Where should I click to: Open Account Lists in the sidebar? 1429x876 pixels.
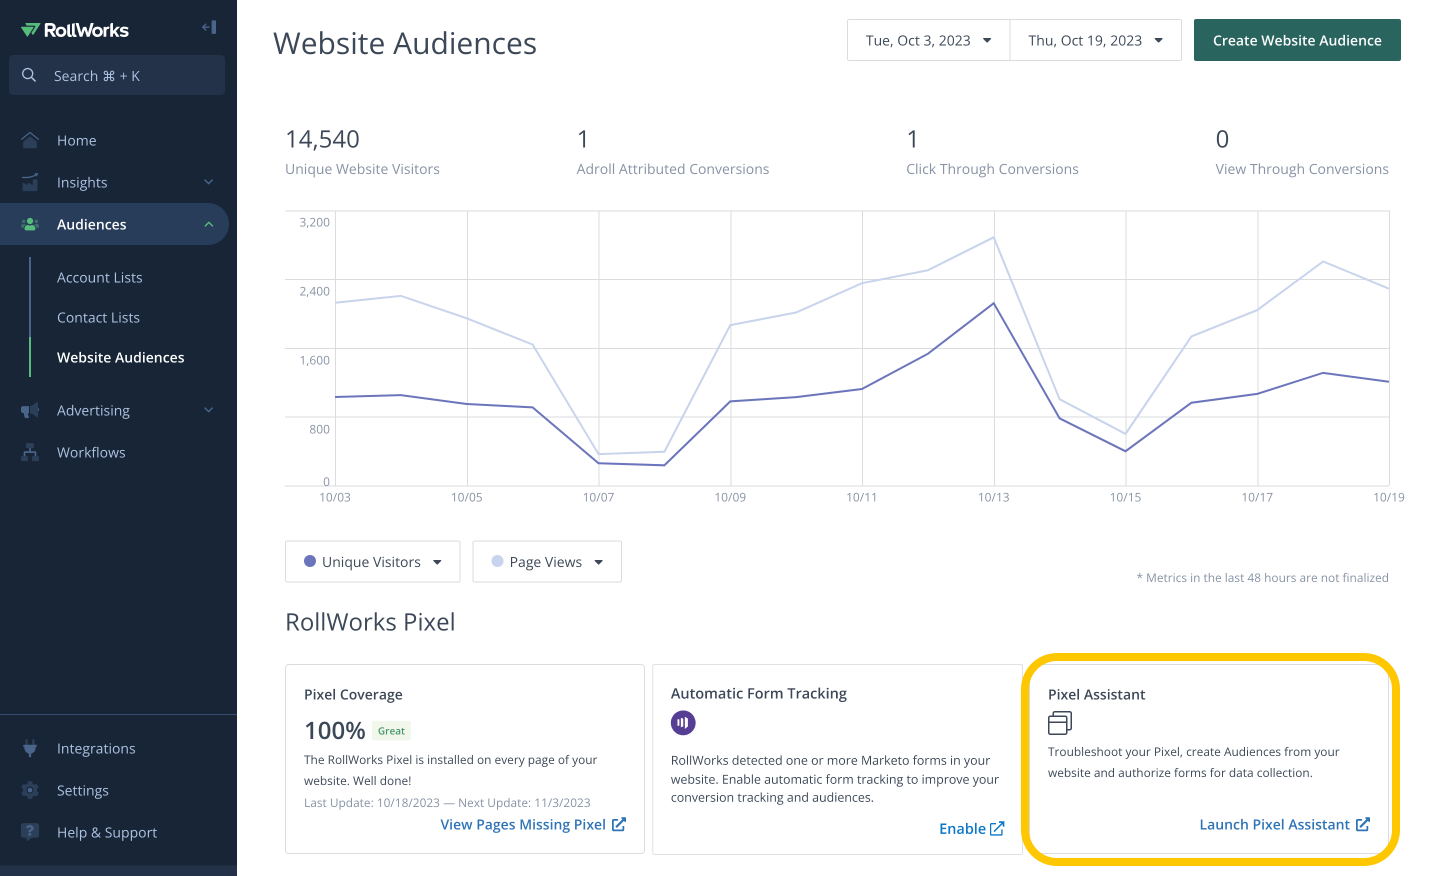point(100,277)
